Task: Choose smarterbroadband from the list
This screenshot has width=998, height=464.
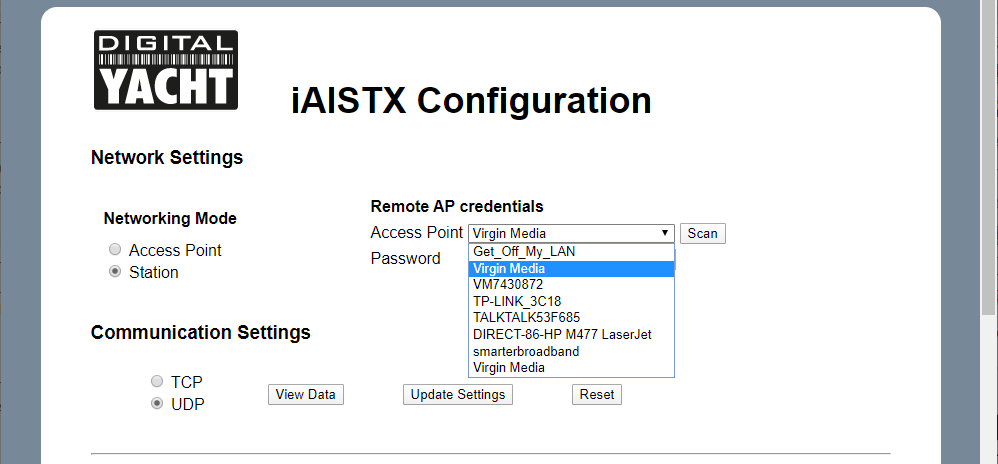Action: coord(526,351)
